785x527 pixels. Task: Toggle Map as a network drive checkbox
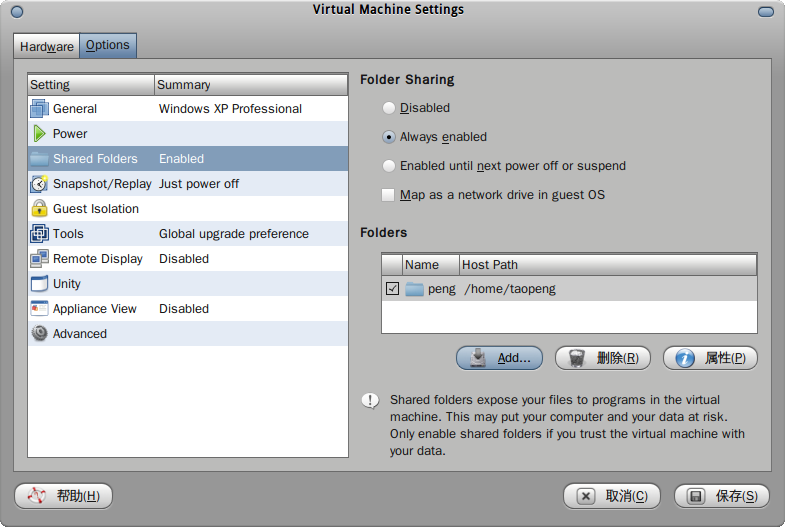coord(388,195)
